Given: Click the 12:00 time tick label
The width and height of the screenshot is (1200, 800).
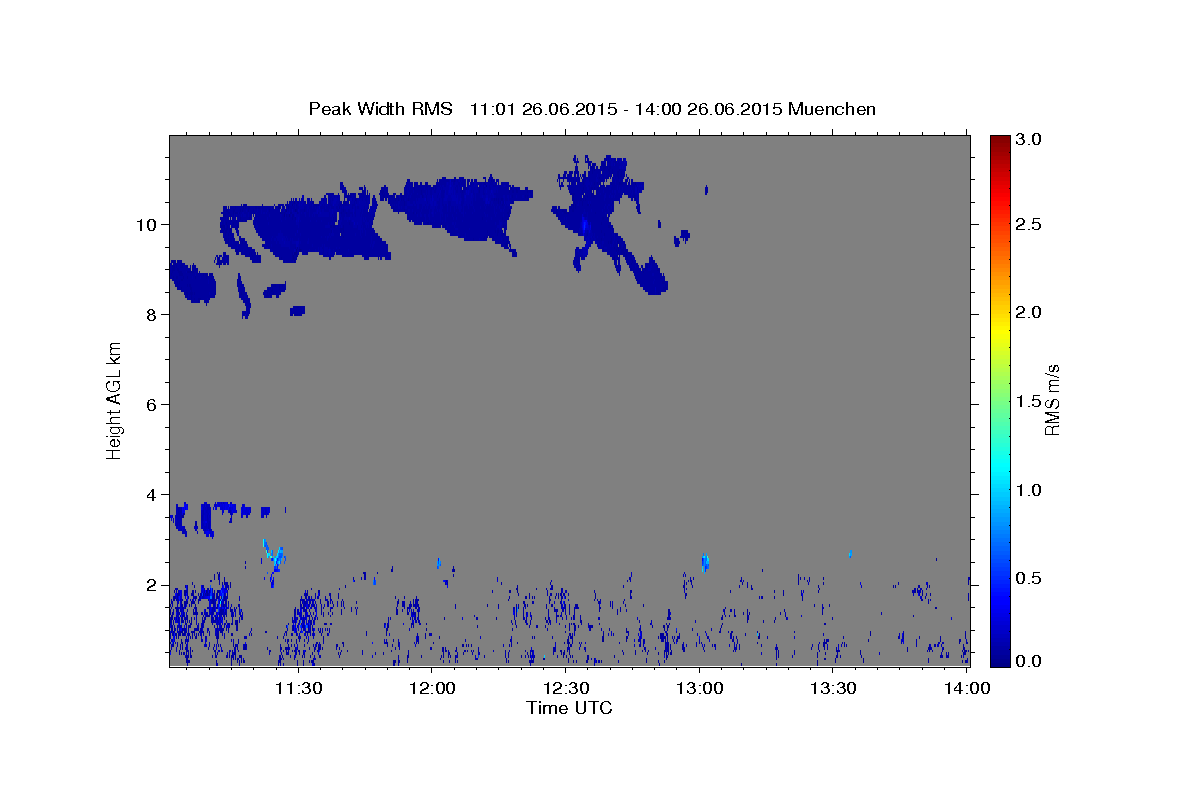Looking at the screenshot, I should [x=432, y=688].
